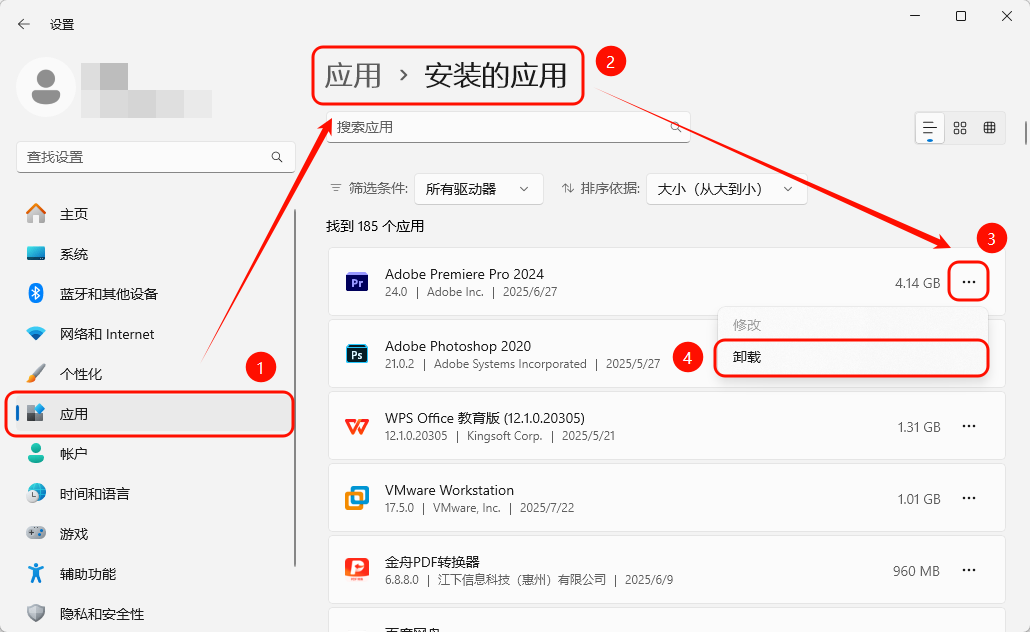Image resolution: width=1030 pixels, height=632 pixels.
Task: Choose 卸载 from the context menu
Action: coord(851,357)
